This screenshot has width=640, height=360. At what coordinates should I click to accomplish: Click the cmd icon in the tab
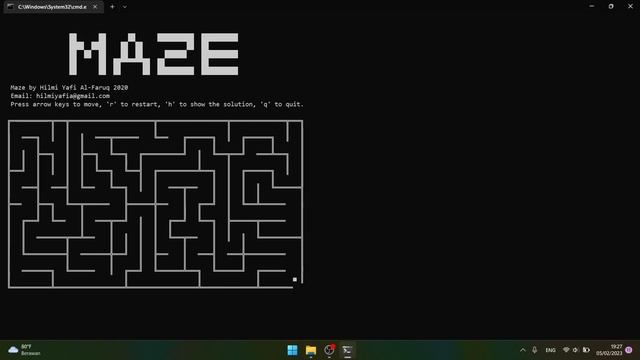(x=10, y=7)
